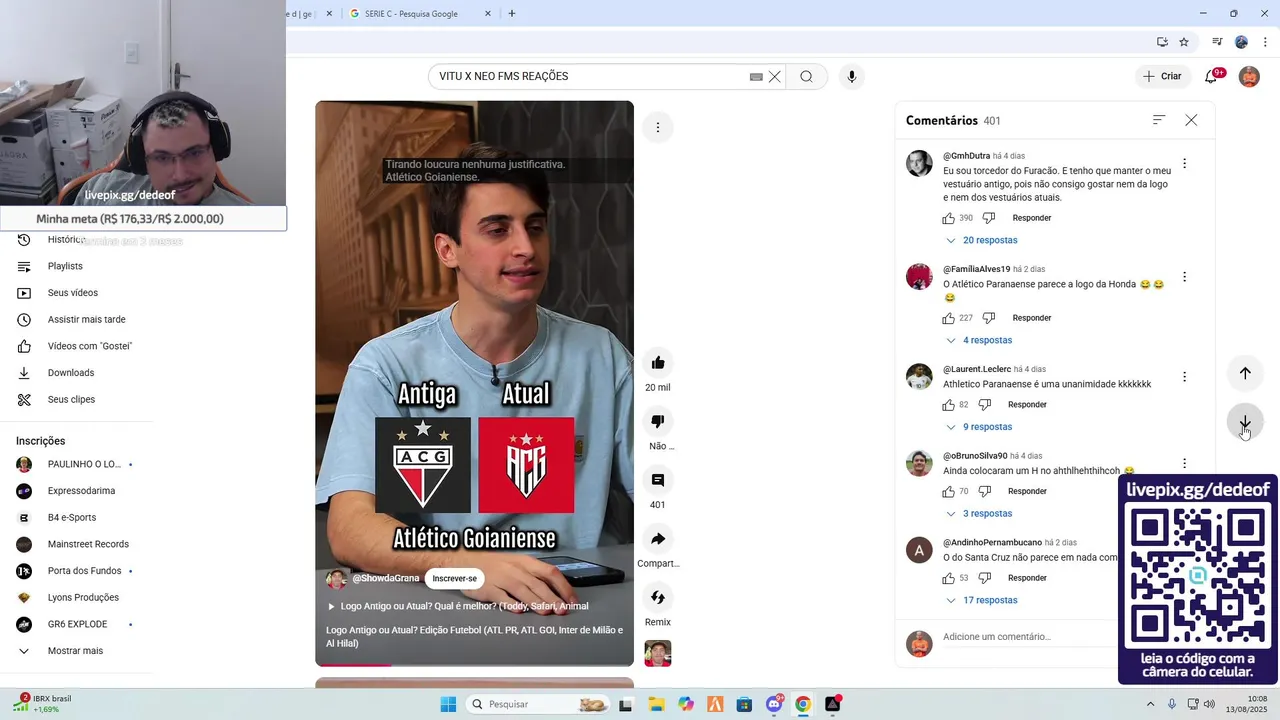Open Downloads in the sidebar

click(x=70, y=373)
